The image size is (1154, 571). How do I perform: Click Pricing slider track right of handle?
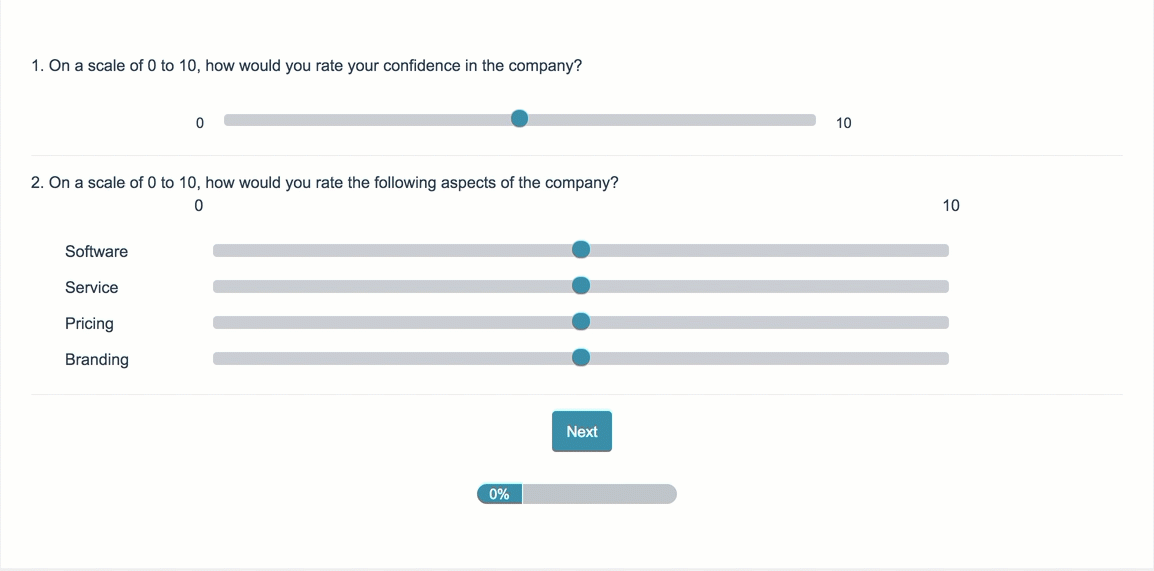[x=765, y=322]
